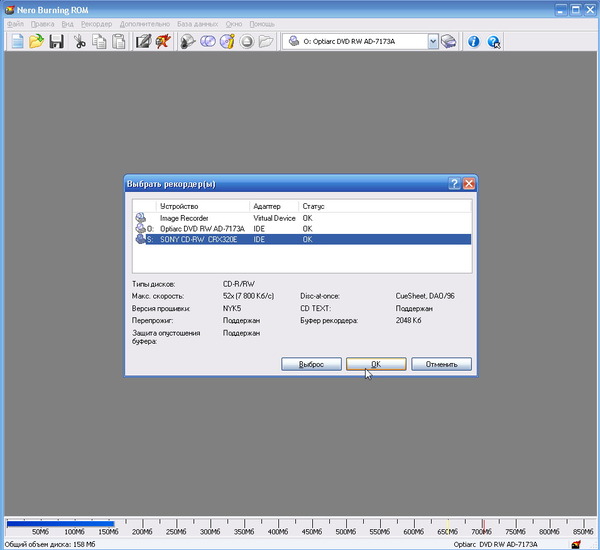Click the Nero flame icon in status bar
The width and height of the screenshot is (600, 550).
[576, 544]
